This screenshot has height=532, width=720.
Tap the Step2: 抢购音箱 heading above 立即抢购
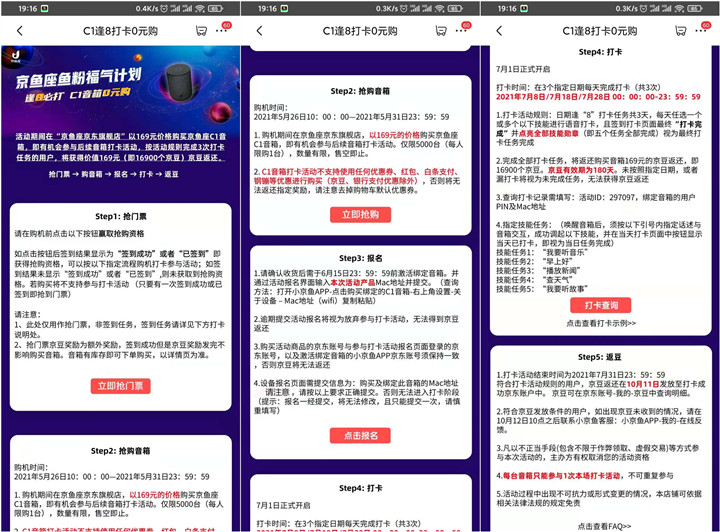(360, 91)
